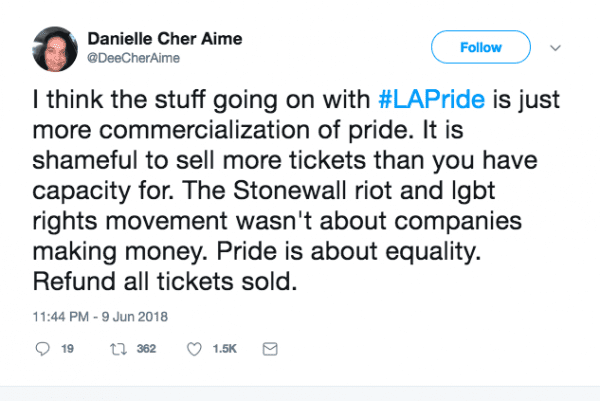Click "Pride is about equality." in tweet

coord(349,252)
